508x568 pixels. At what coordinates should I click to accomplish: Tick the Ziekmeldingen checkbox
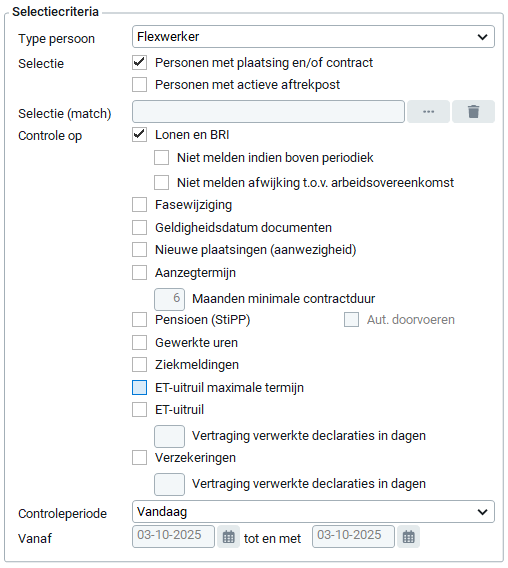(x=140, y=364)
